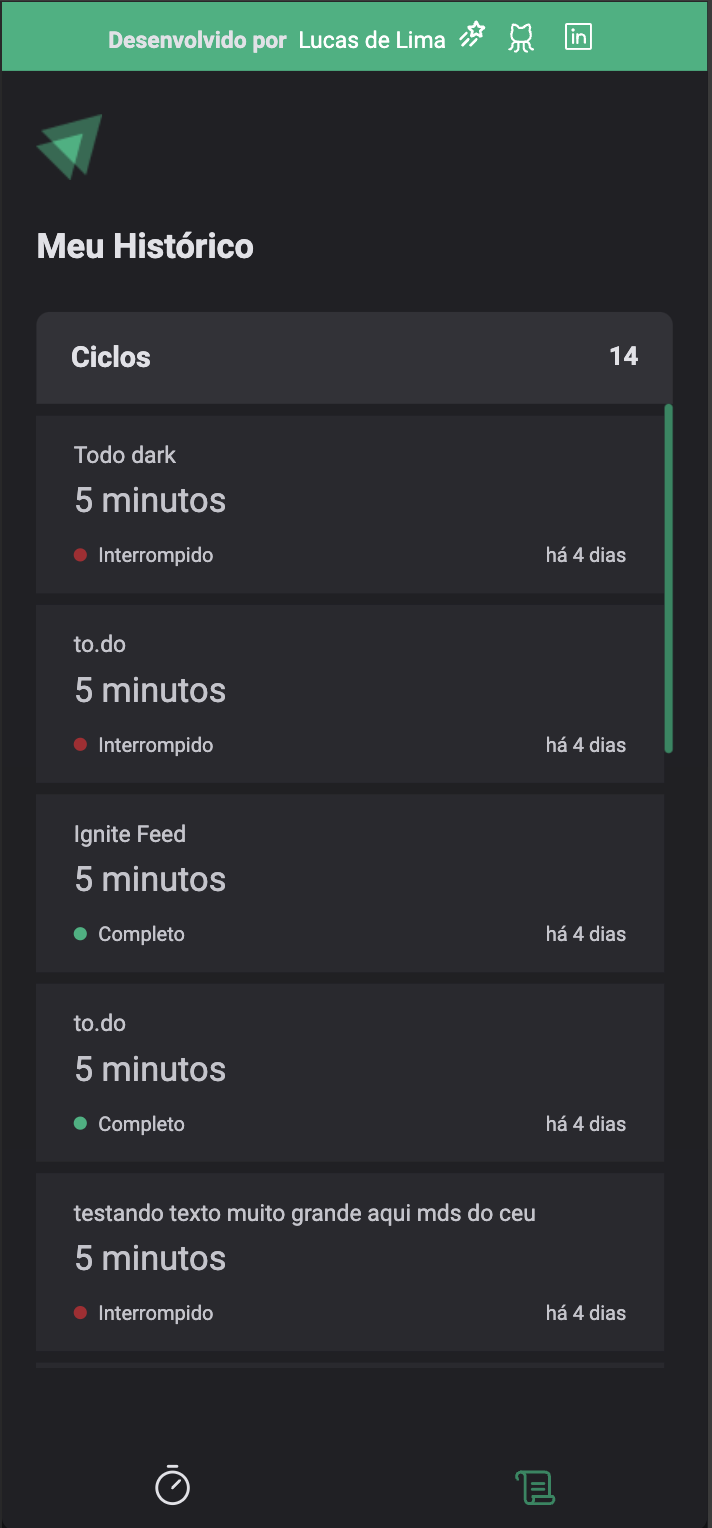Click the green triangle app logo
This screenshot has height=1528, width=712.
tap(70, 146)
